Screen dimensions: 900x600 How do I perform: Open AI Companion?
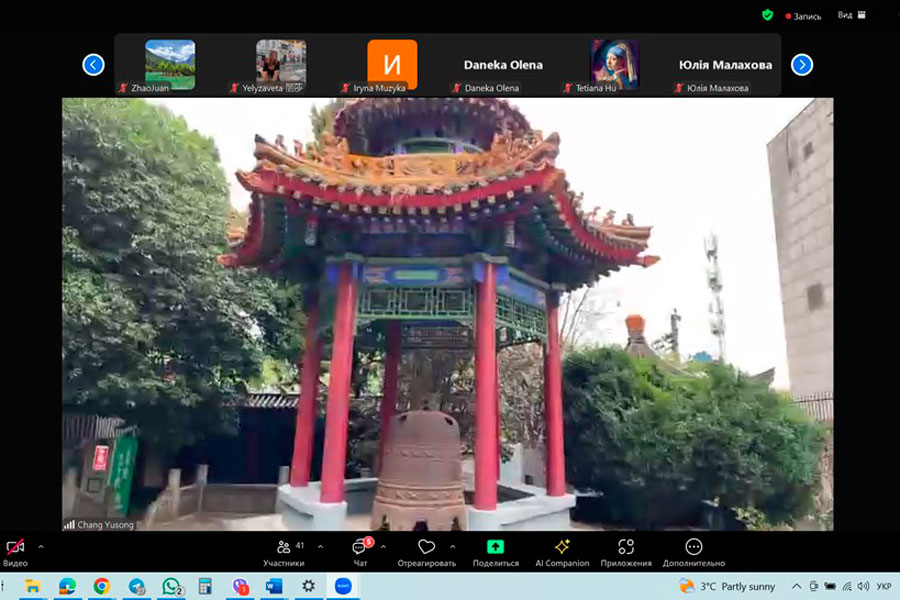click(x=562, y=548)
